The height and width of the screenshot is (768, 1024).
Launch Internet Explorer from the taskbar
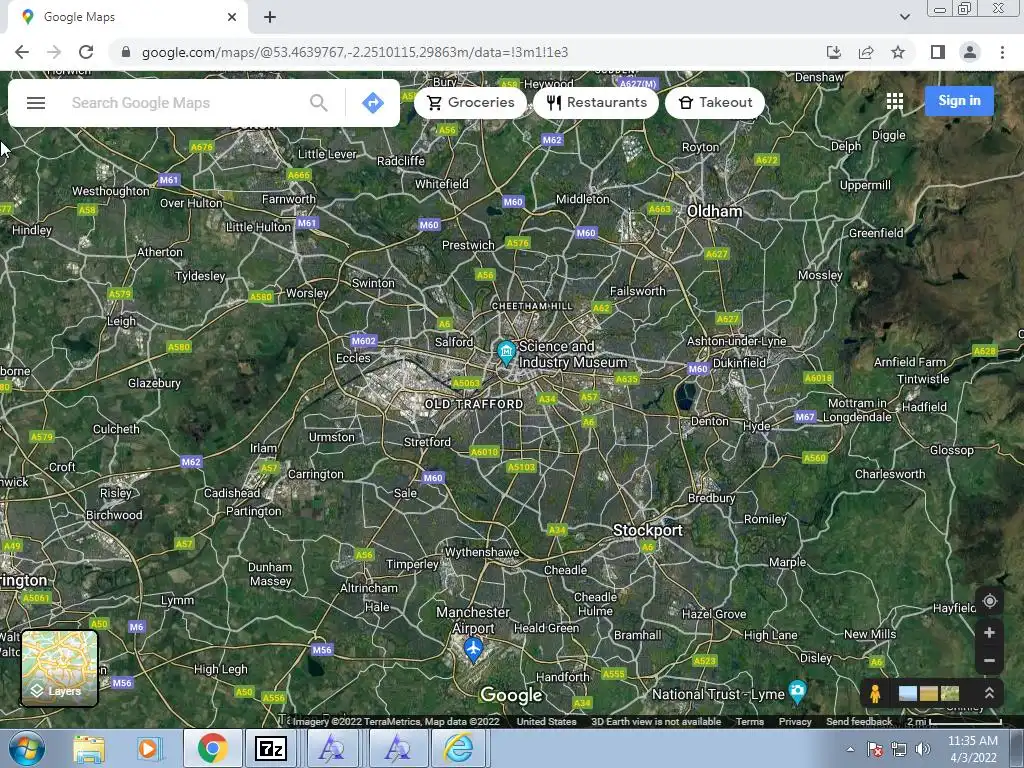[458, 748]
